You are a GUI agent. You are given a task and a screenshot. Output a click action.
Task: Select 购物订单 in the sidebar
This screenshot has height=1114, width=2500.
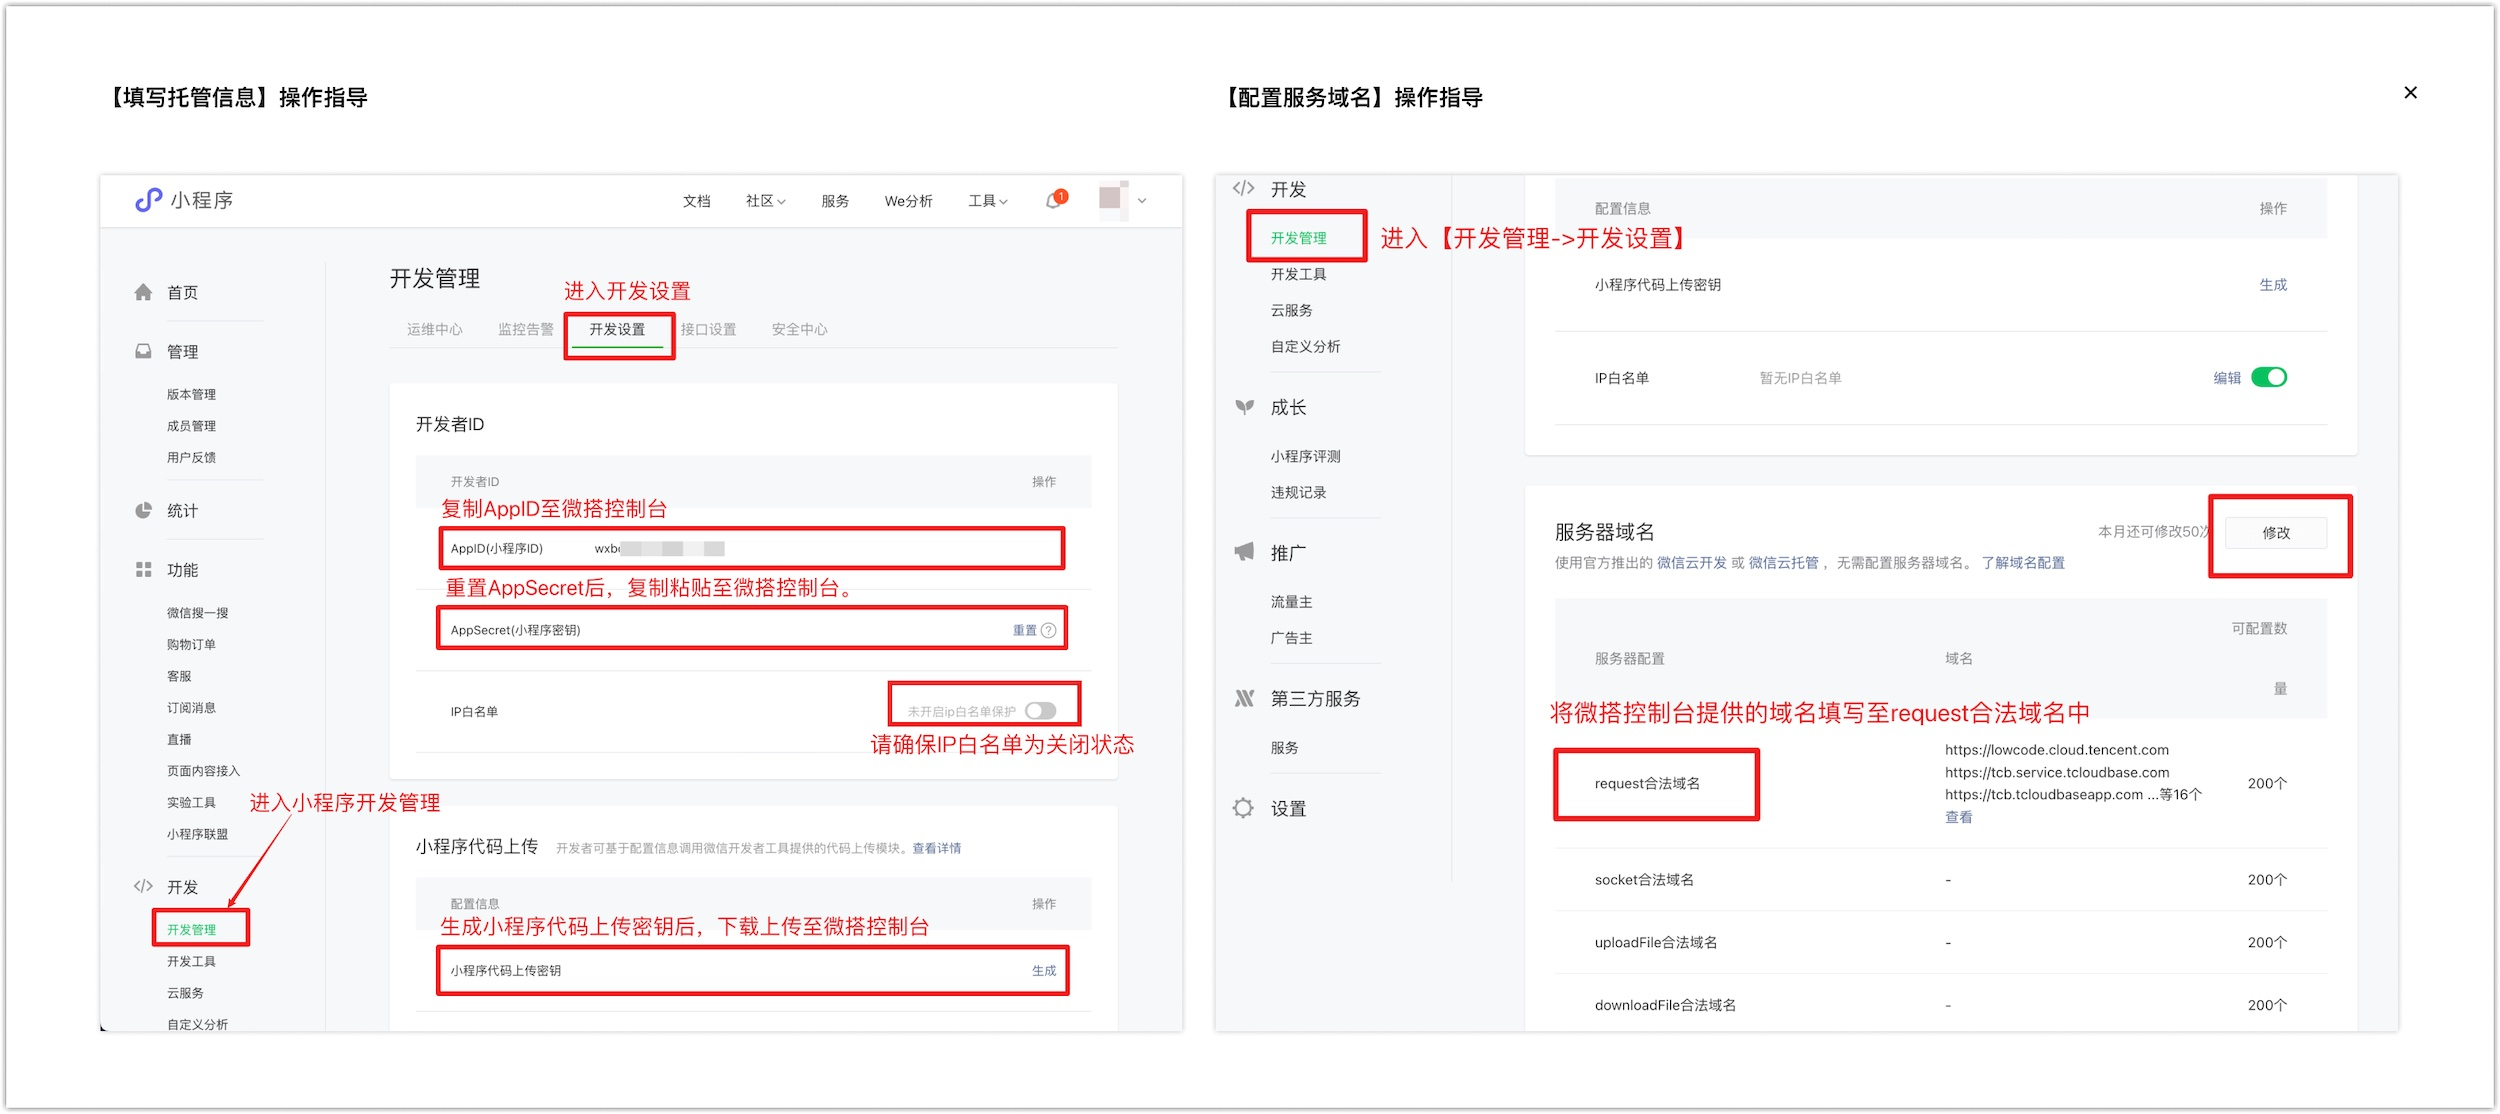(x=191, y=644)
